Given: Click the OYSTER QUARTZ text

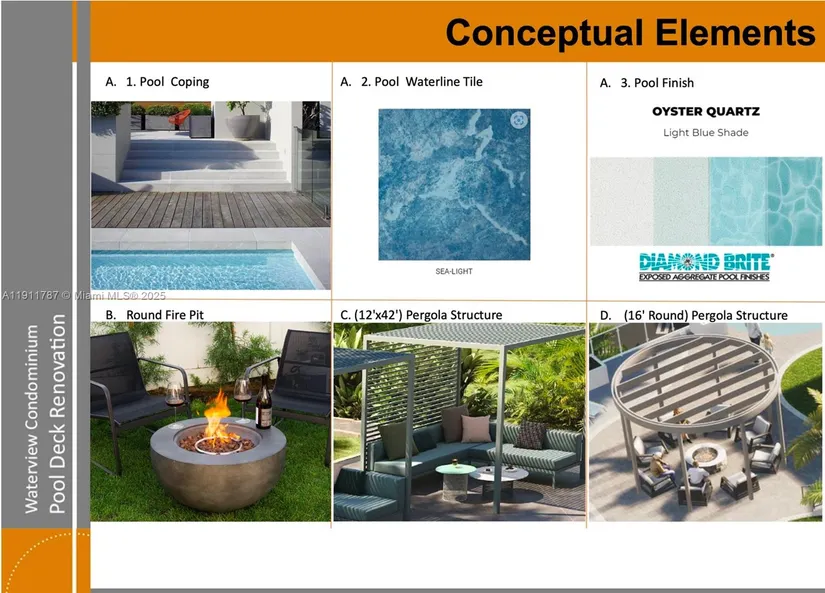Looking at the screenshot, I should [705, 112].
